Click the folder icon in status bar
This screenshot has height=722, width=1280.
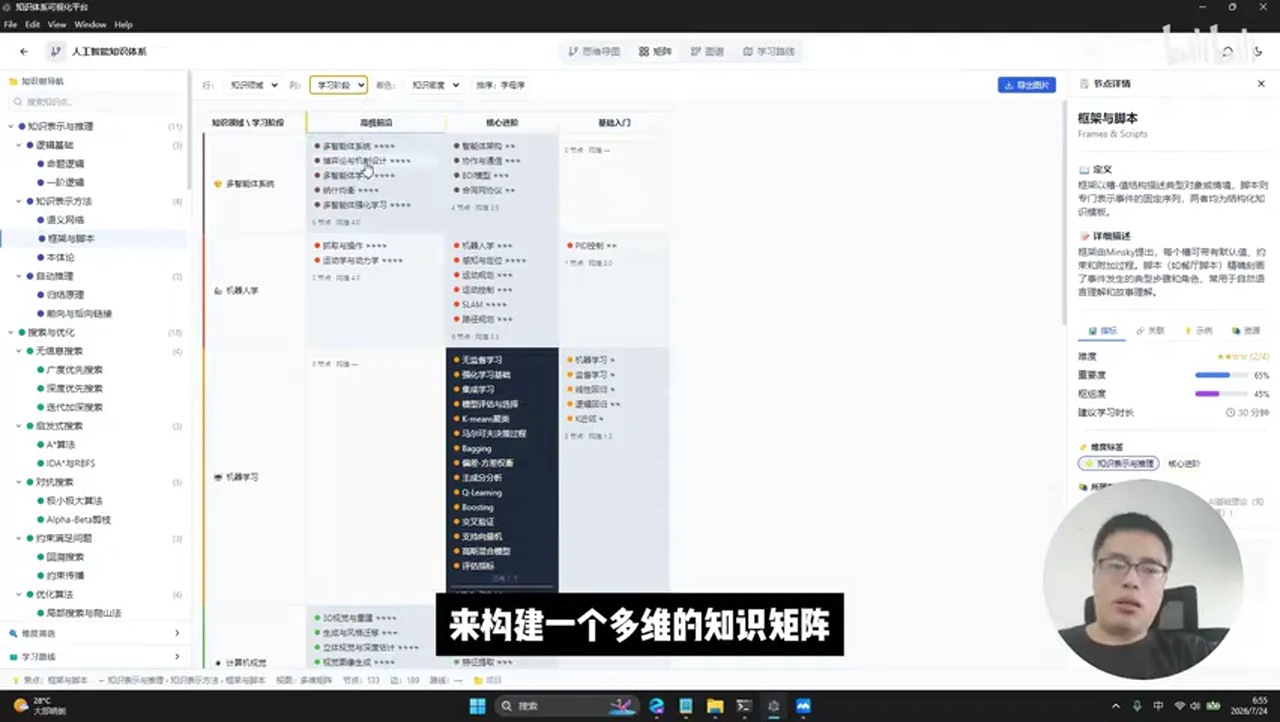pos(478,680)
